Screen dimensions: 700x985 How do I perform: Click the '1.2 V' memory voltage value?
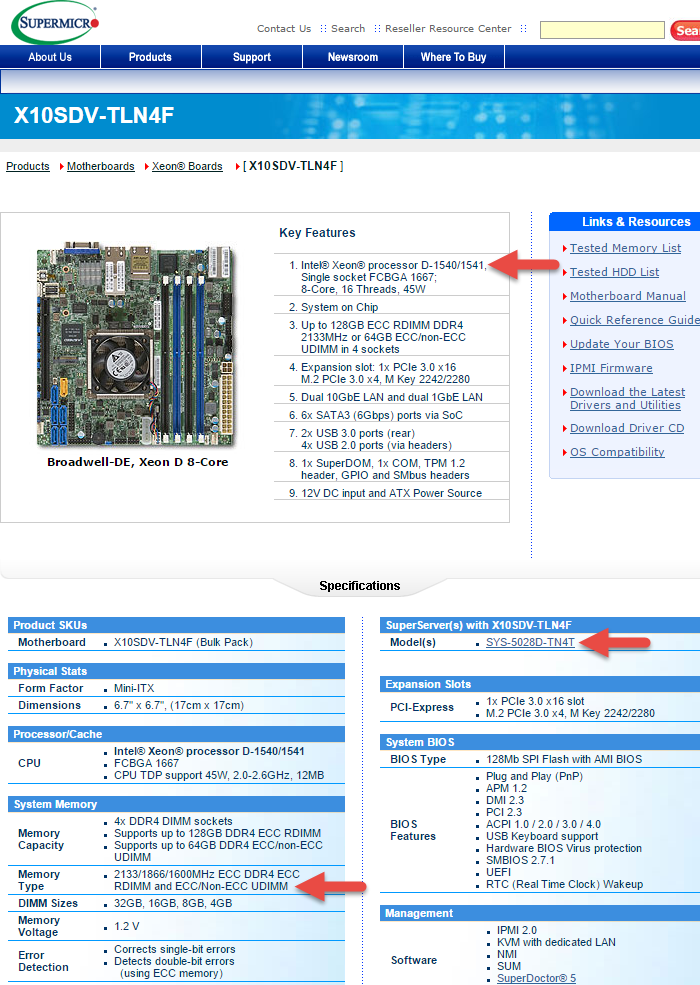tap(127, 926)
